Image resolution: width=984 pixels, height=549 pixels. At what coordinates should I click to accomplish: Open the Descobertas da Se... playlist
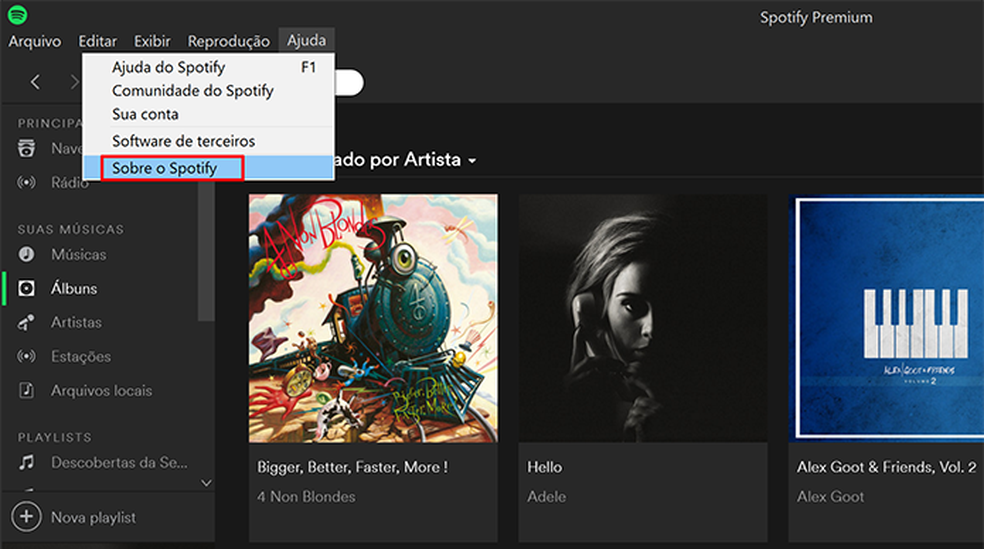click(119, 462)
